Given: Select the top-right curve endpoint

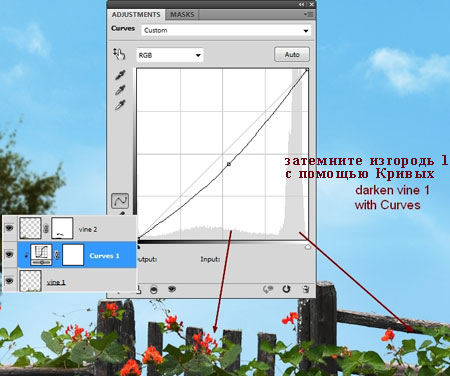Looking at the screenshot, I should [307, 70].
